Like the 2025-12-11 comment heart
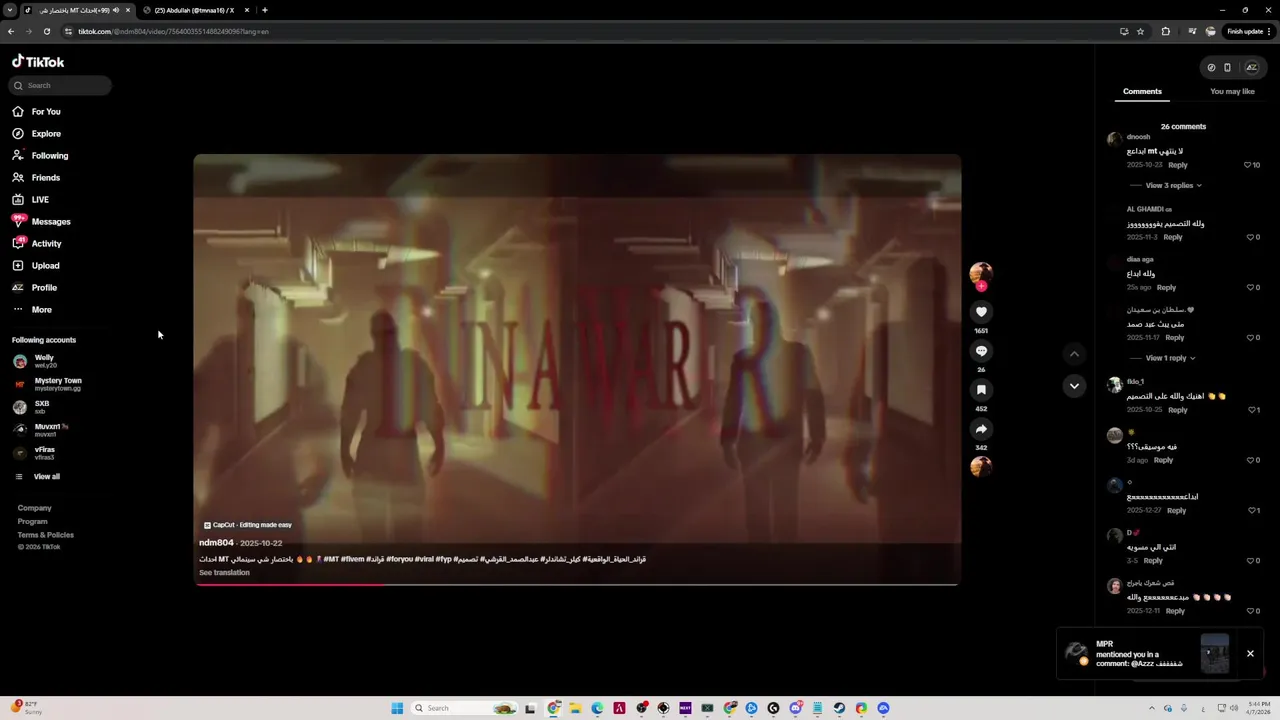Viewport: 1280px width, 720px height. click(x=1250, y=611)
